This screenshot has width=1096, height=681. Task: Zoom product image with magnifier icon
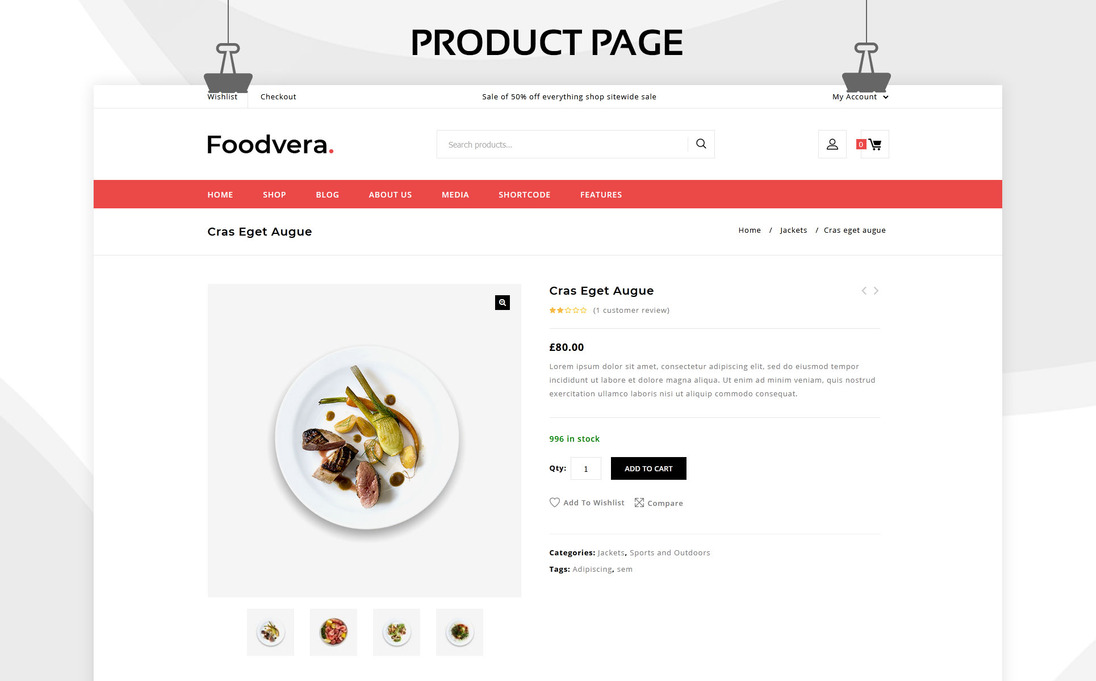[x=502, y=303]
